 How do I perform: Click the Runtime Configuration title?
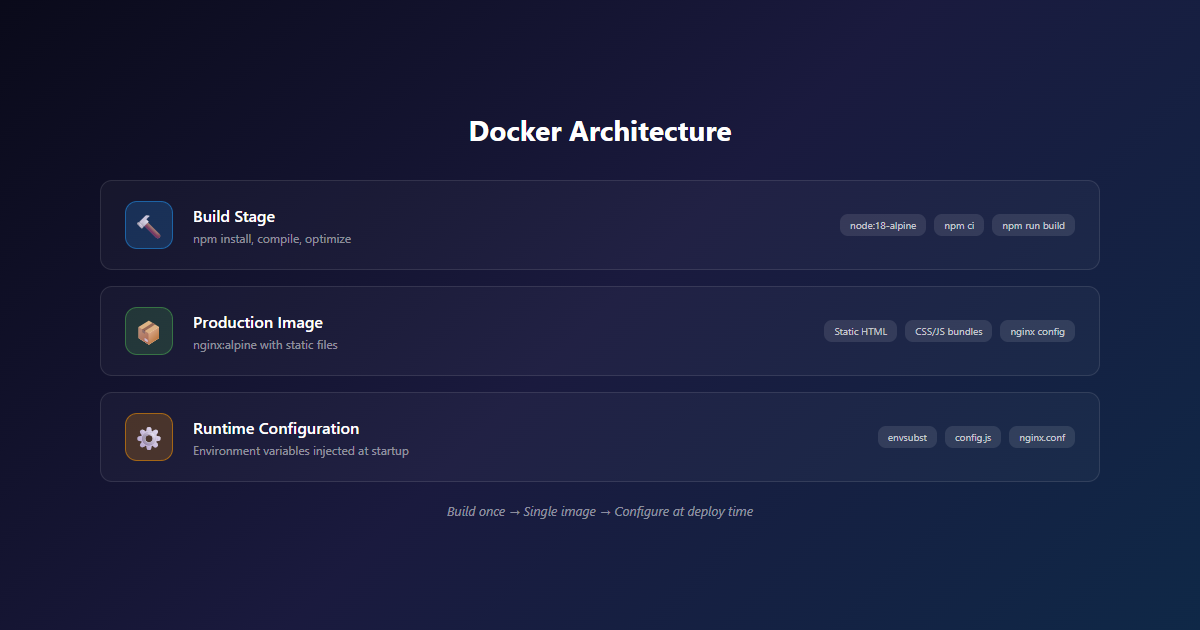[x=276, y=428]
